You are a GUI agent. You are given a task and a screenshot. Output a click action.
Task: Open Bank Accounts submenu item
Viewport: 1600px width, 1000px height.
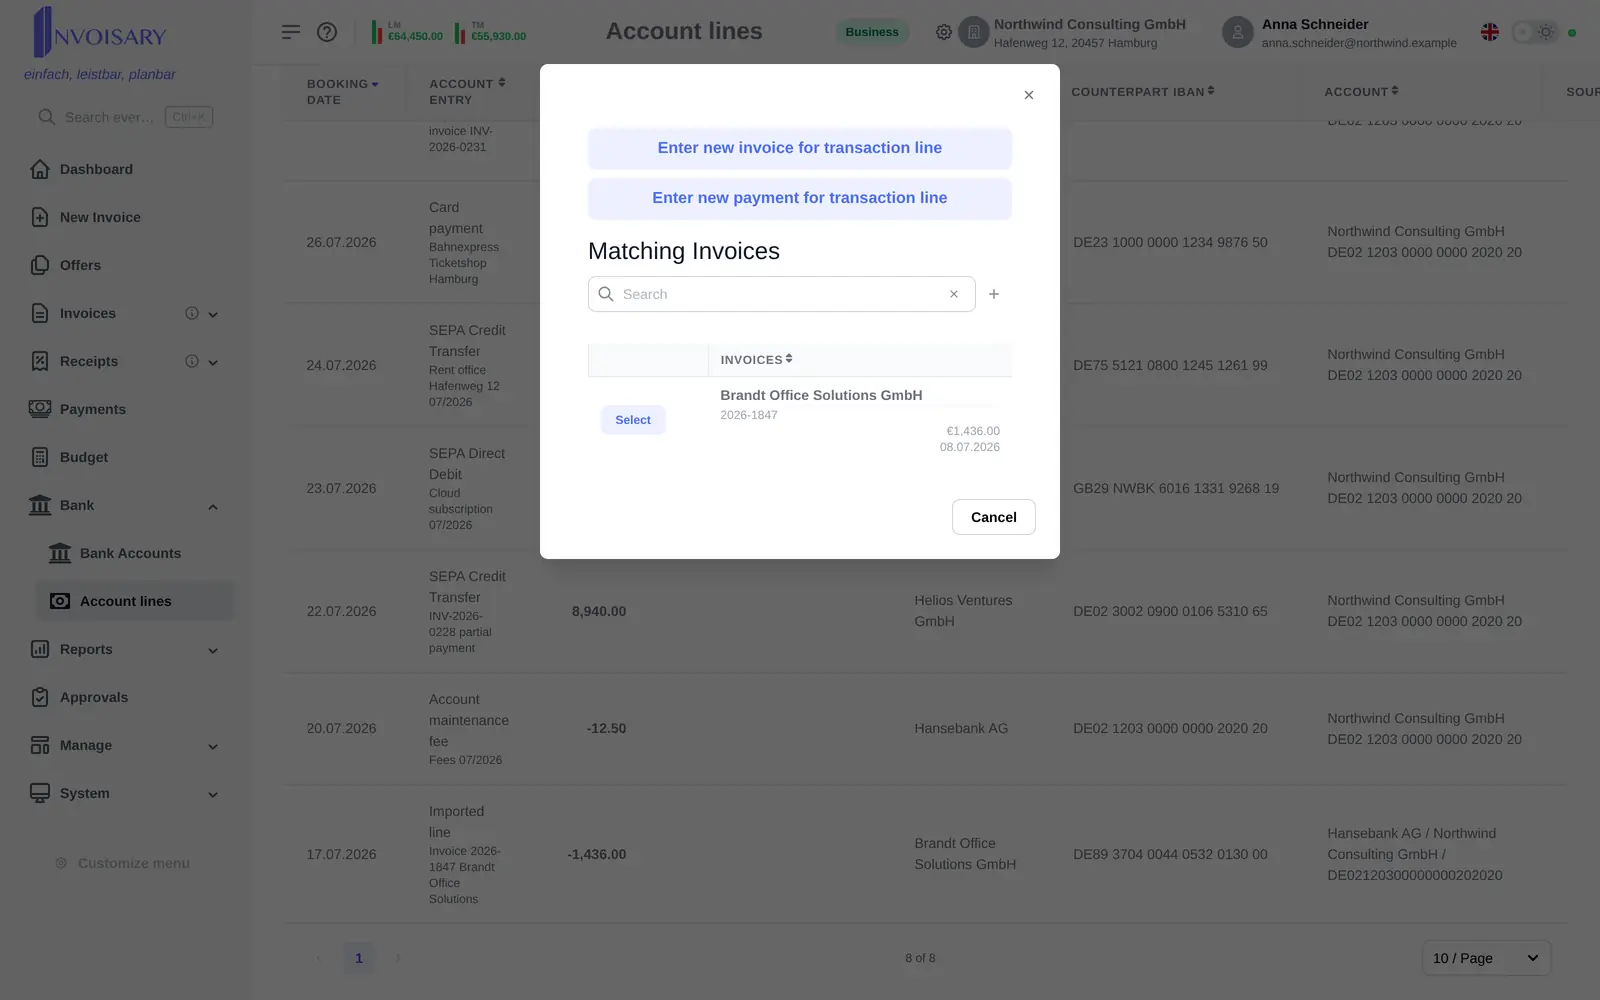131,553
